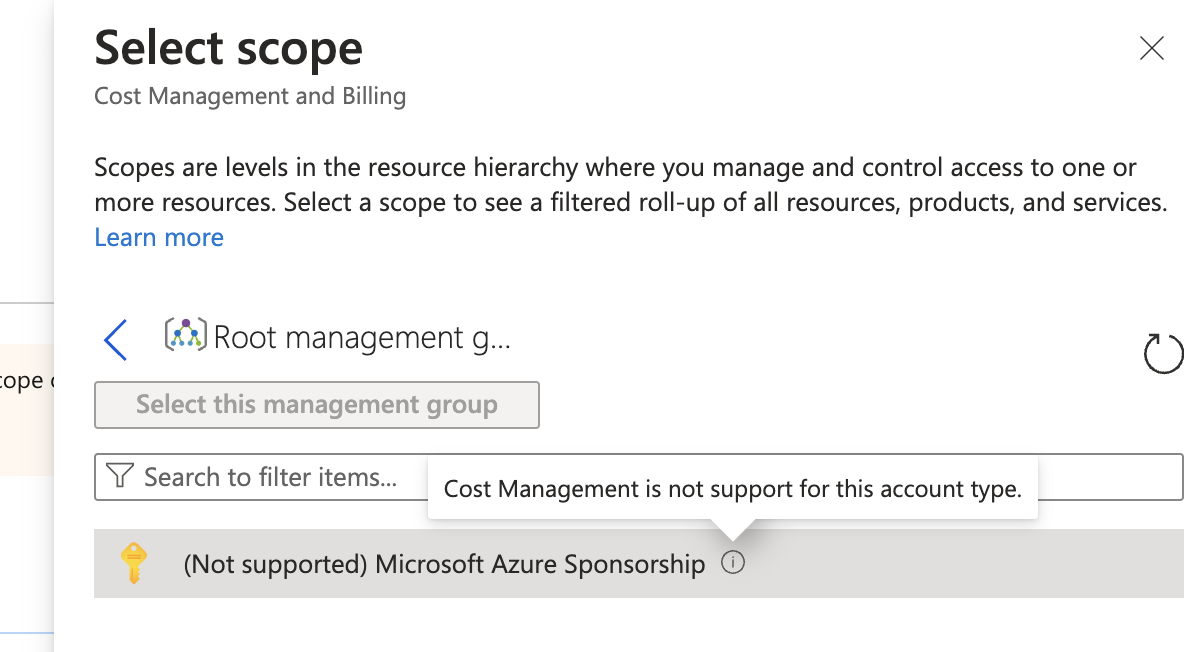This screenshot has width=1202, height=652.
Task: Click the Cost Management not supported tooltip
Action: (x=733, y=489)
